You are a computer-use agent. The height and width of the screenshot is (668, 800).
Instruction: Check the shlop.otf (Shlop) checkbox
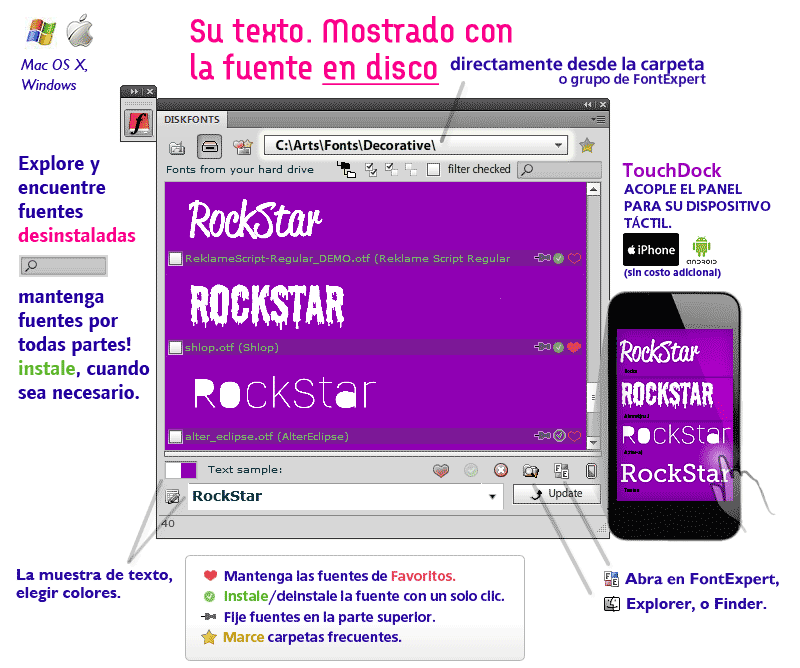[x=175, y=348]
